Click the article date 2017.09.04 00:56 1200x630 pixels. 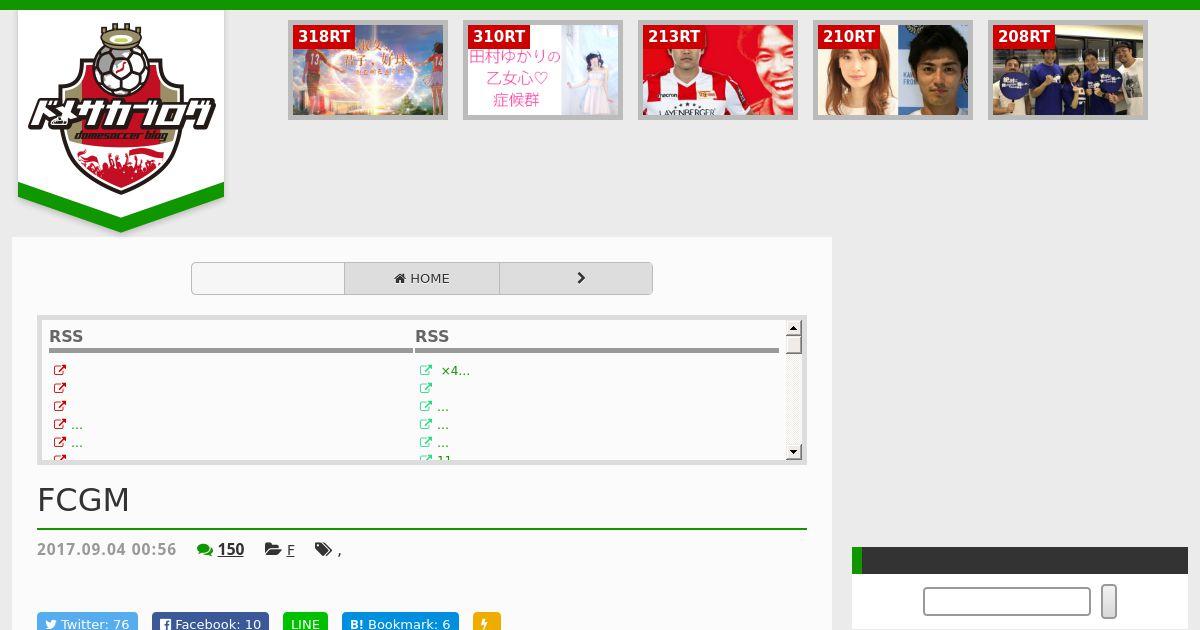click(106, 549)
